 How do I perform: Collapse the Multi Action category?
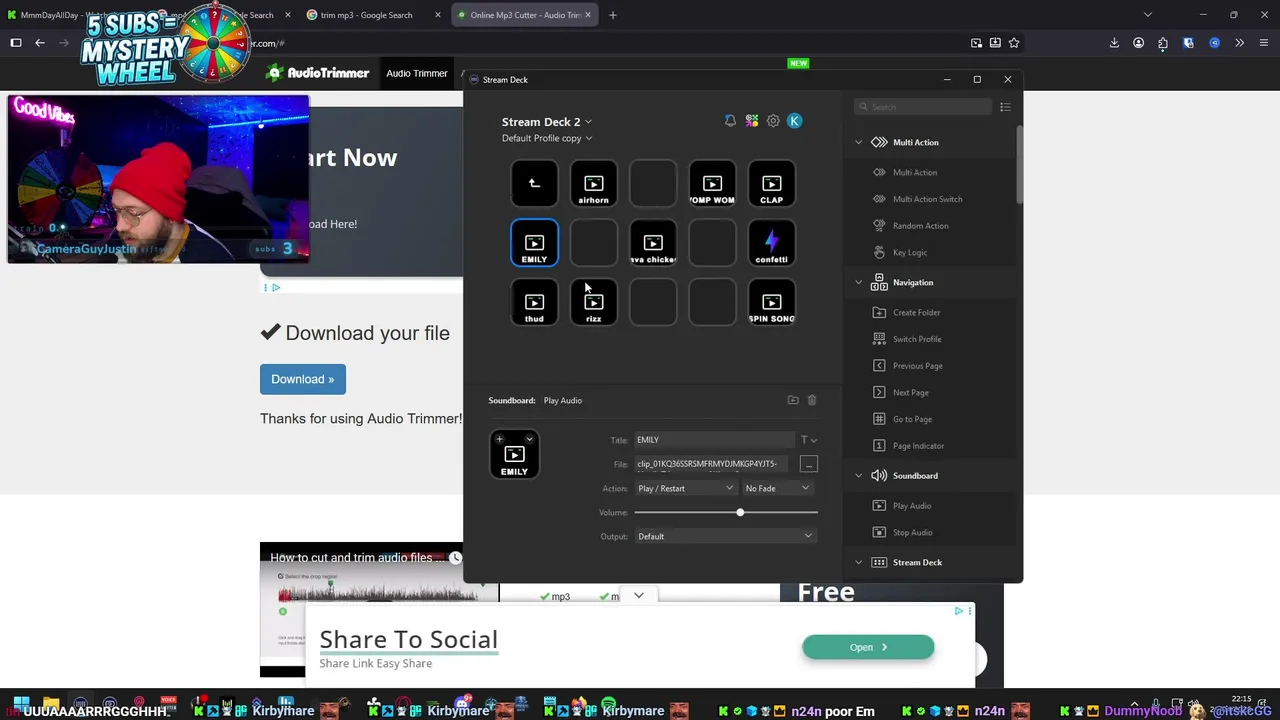858,142
